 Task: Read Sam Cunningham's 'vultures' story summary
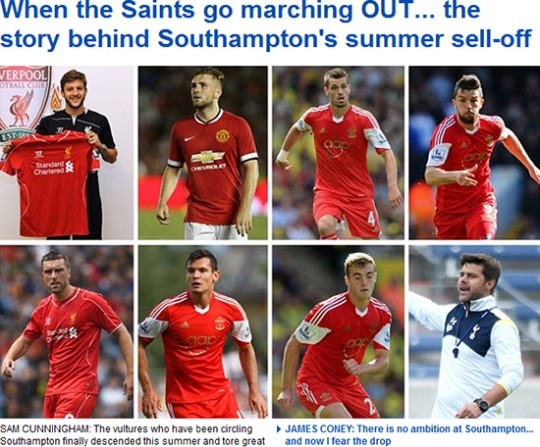(133, 435)
